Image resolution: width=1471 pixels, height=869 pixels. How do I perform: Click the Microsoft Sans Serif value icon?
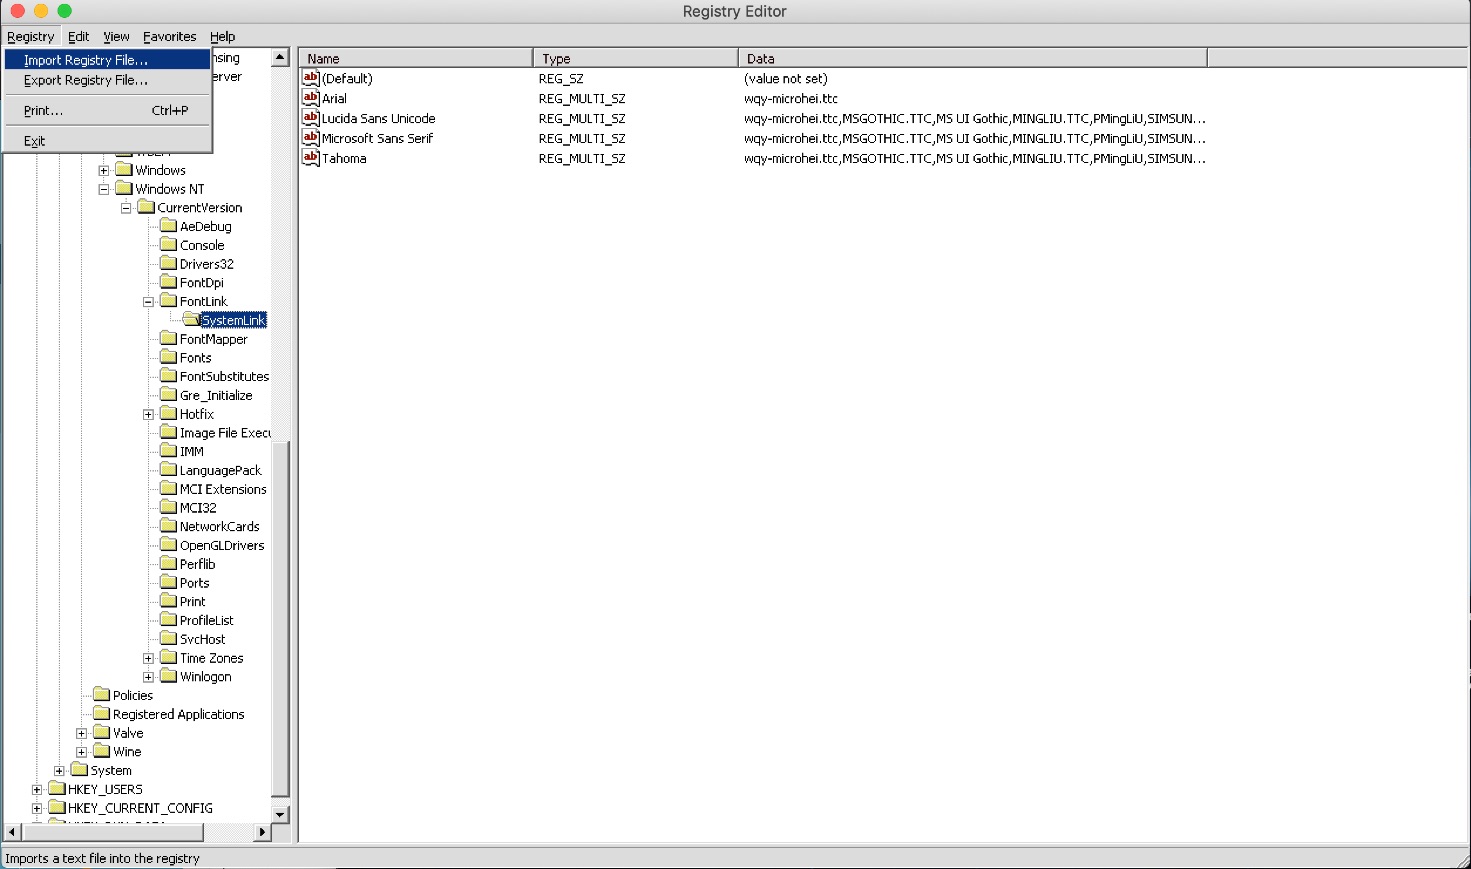pos(310,138)
